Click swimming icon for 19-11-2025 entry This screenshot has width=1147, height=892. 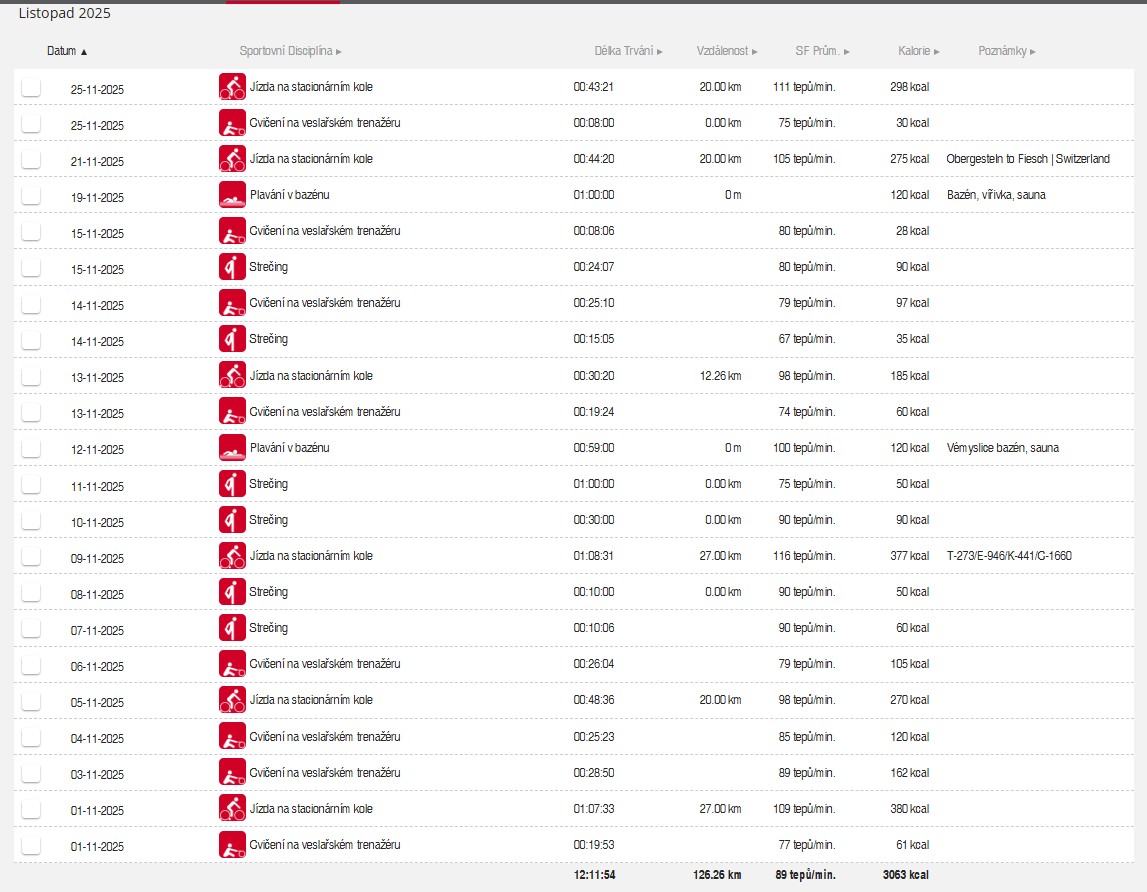(x=232, y=195)
